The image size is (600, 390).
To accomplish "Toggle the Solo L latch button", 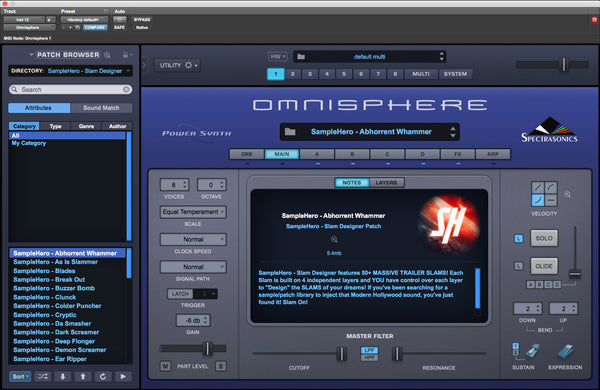I will 518,238.
